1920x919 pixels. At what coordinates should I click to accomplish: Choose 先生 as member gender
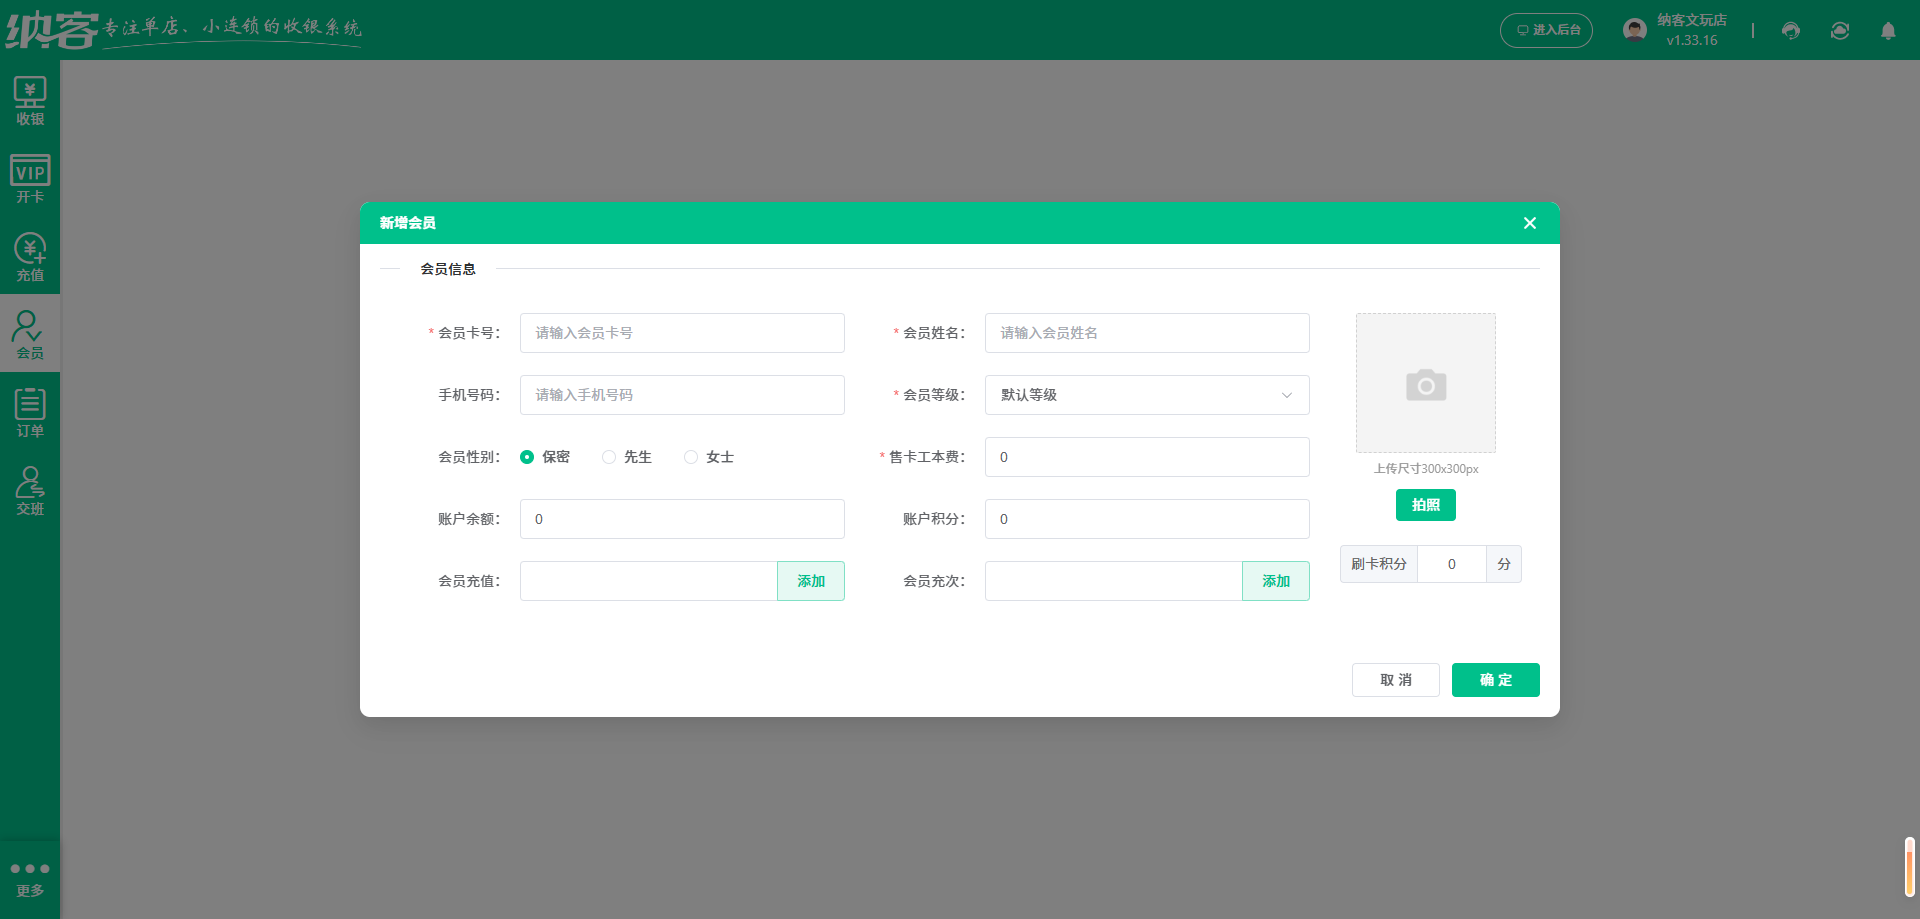(x=609, y=457)
